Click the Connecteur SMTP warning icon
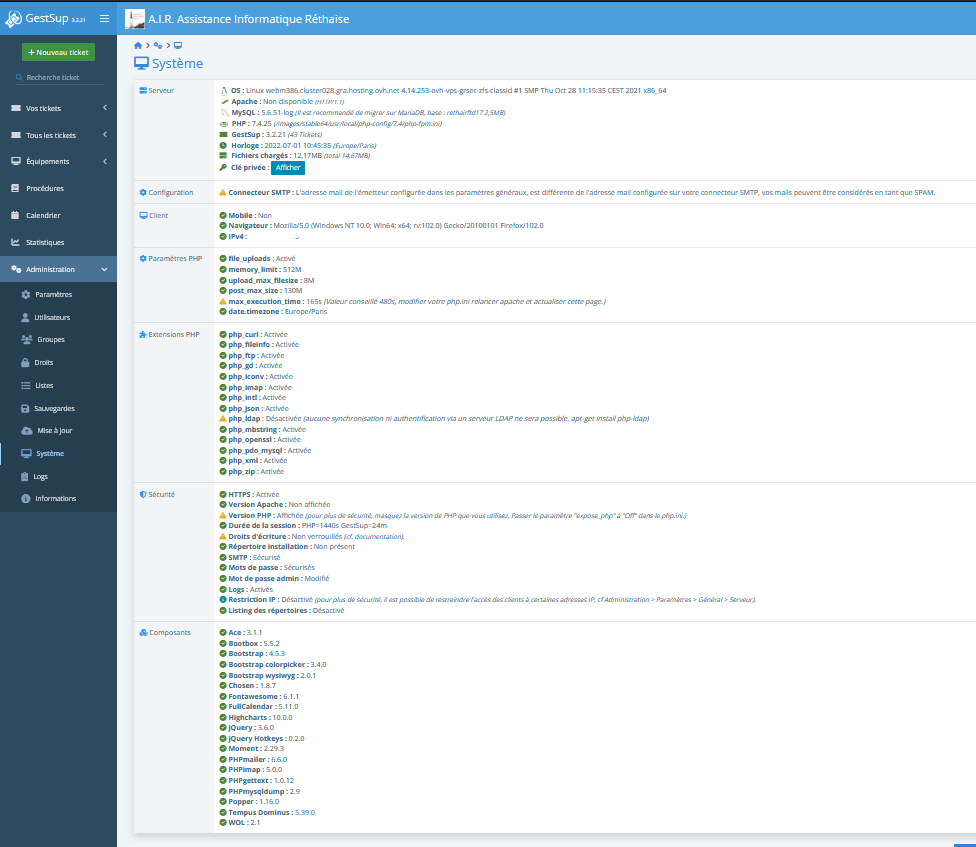 (x=223, y=192)
